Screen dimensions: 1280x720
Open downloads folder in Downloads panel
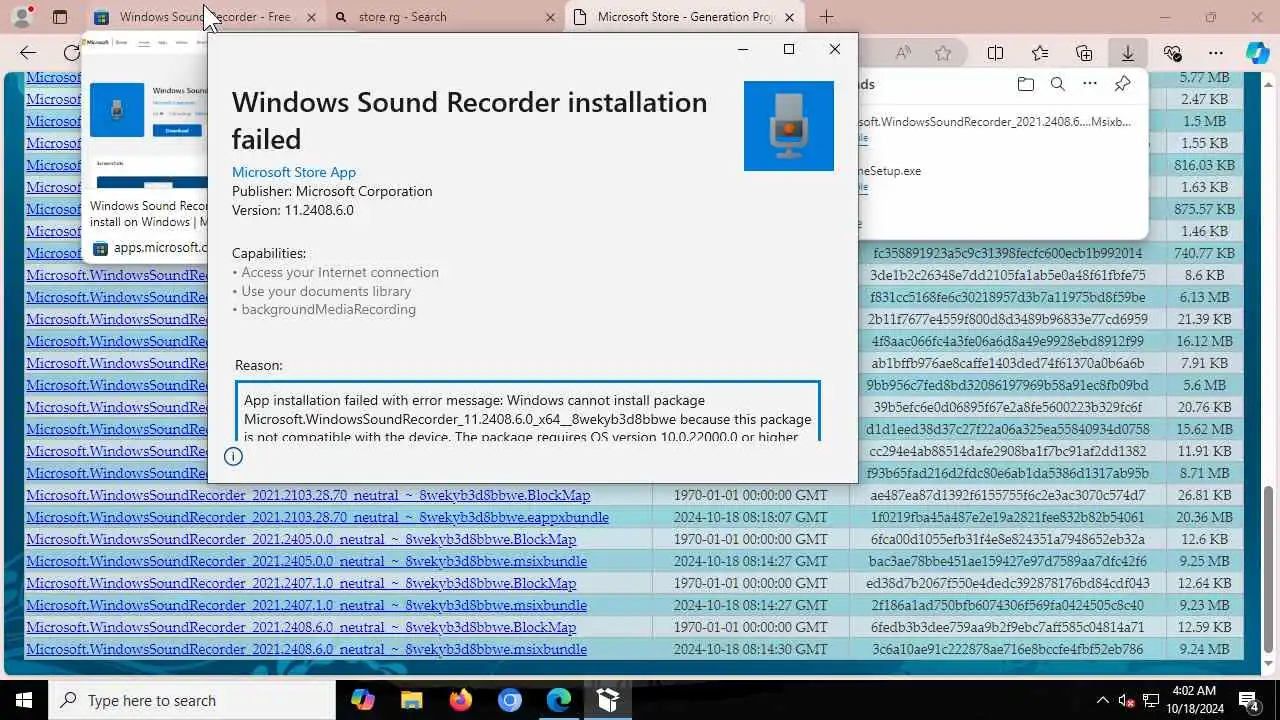(1025, 84)
